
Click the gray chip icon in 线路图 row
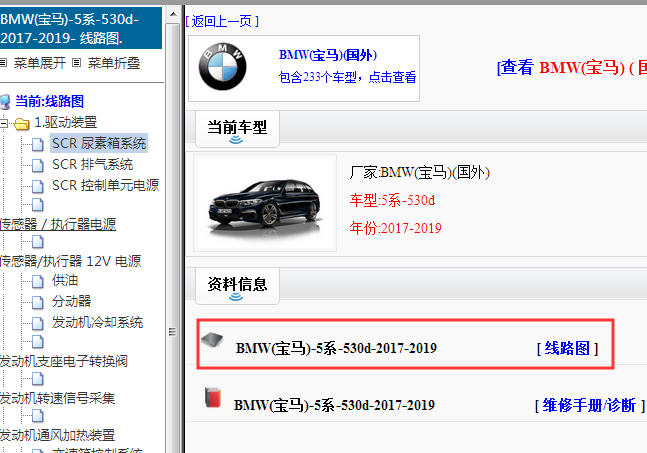tap(212, 340)
